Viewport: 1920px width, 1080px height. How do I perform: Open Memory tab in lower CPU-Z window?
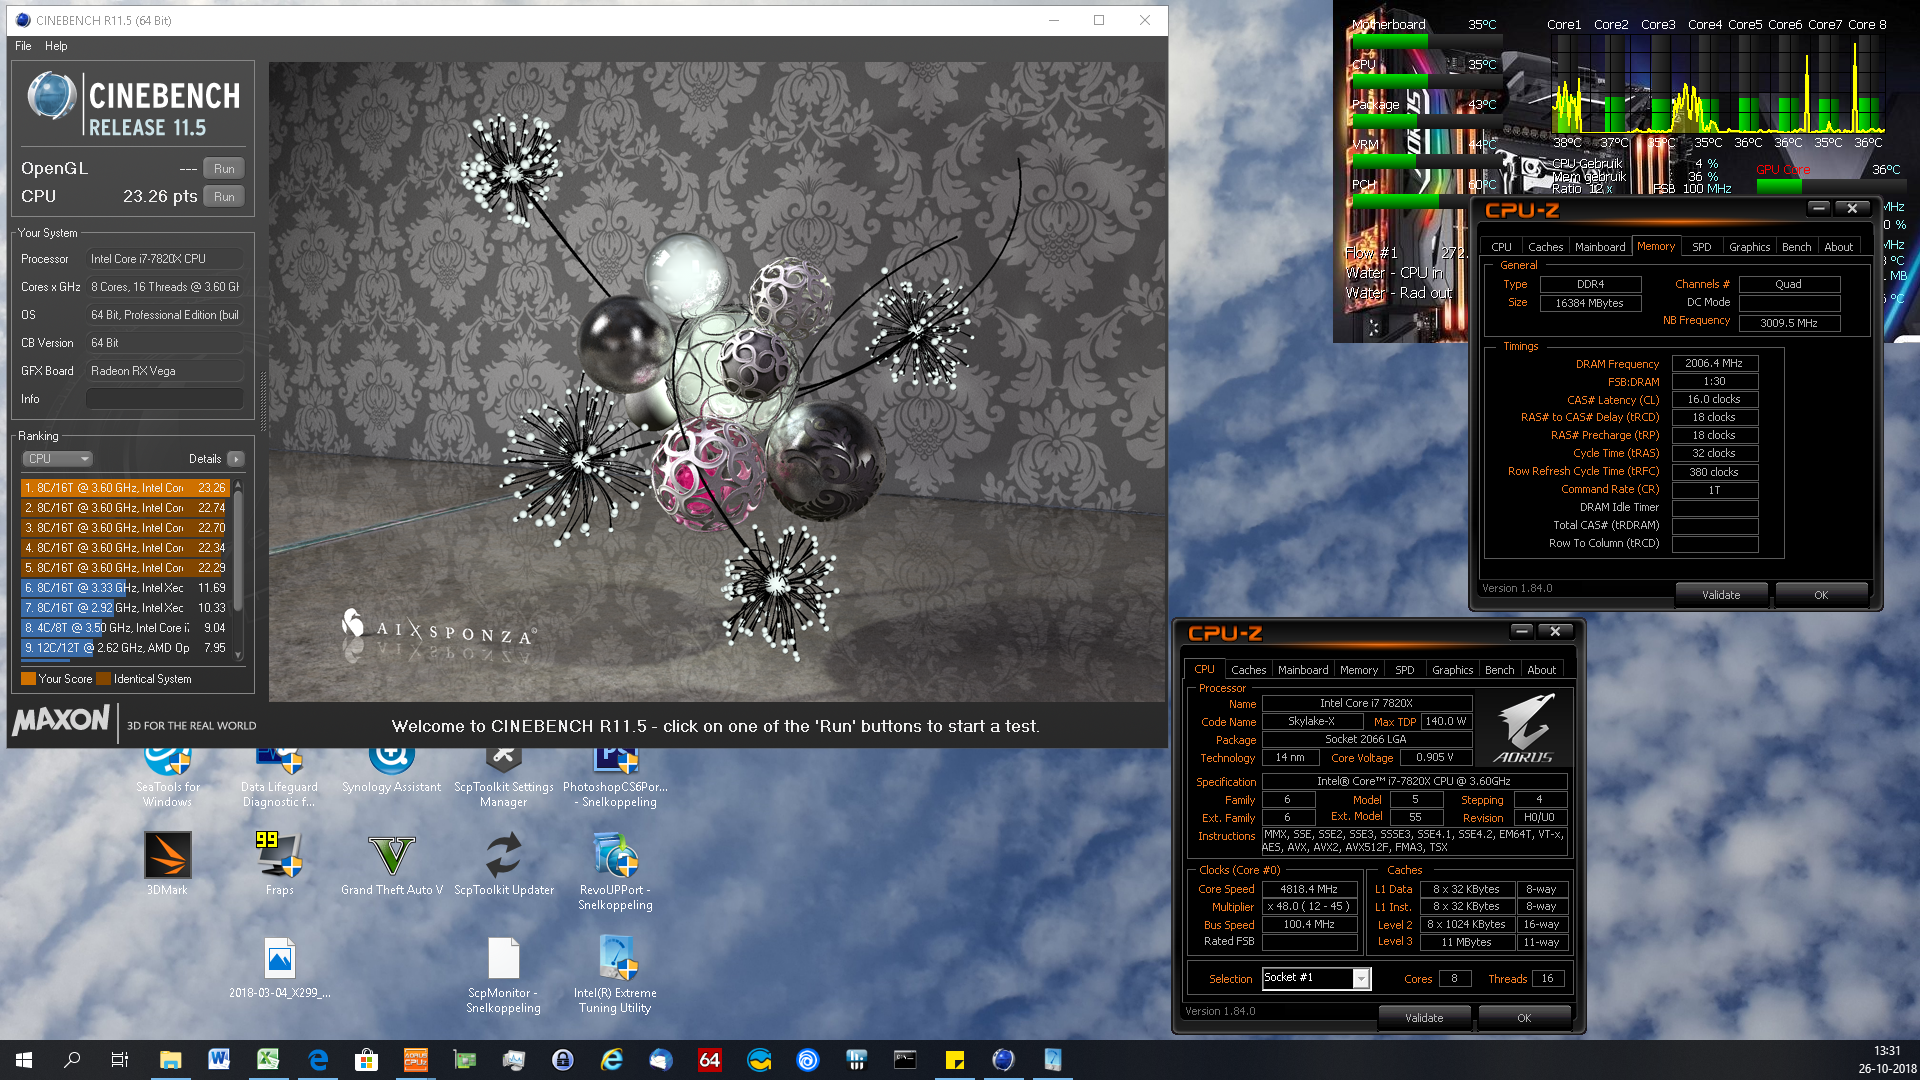(x=1358, y=670)
